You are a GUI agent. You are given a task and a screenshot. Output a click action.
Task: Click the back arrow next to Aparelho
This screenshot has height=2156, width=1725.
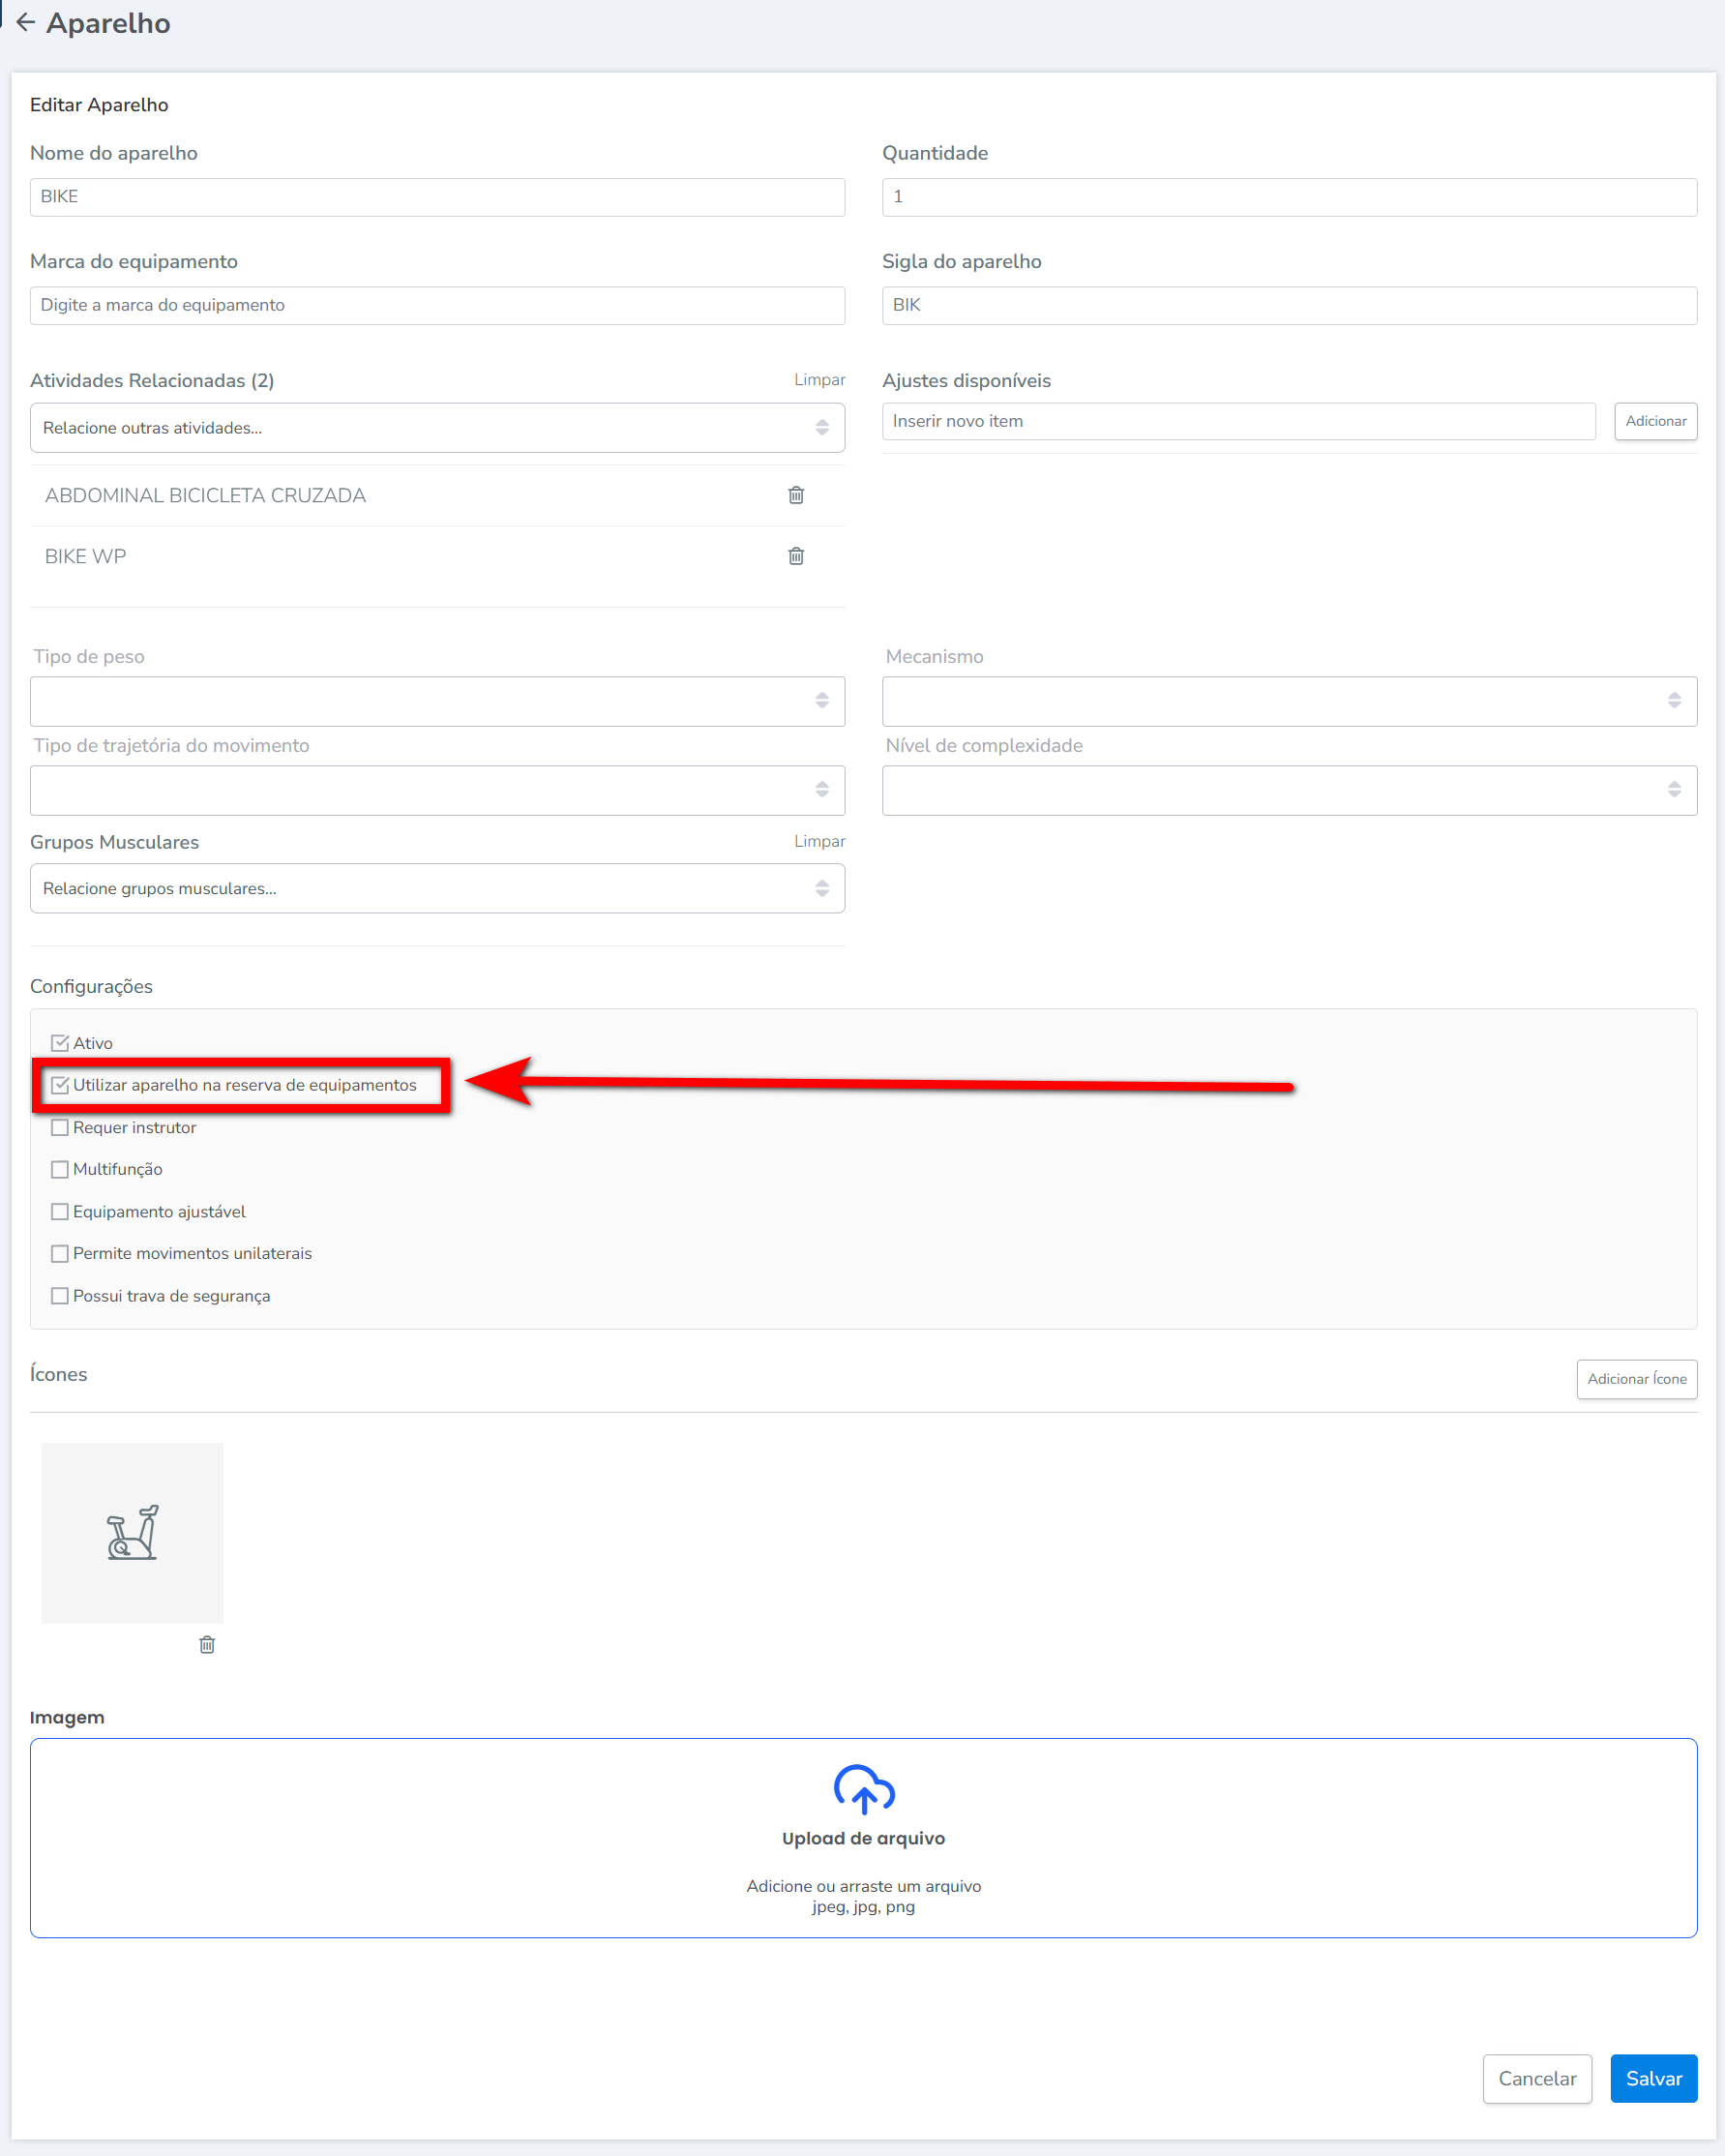(26, 23)
